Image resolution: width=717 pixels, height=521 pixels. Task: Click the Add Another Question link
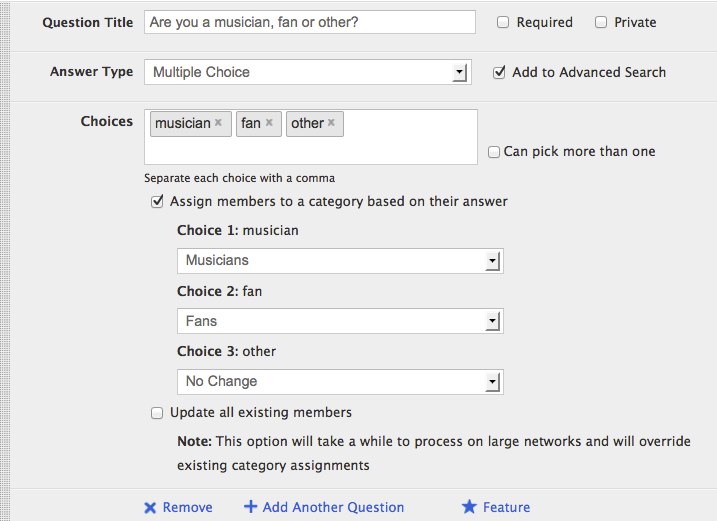[x=333, y=507]
